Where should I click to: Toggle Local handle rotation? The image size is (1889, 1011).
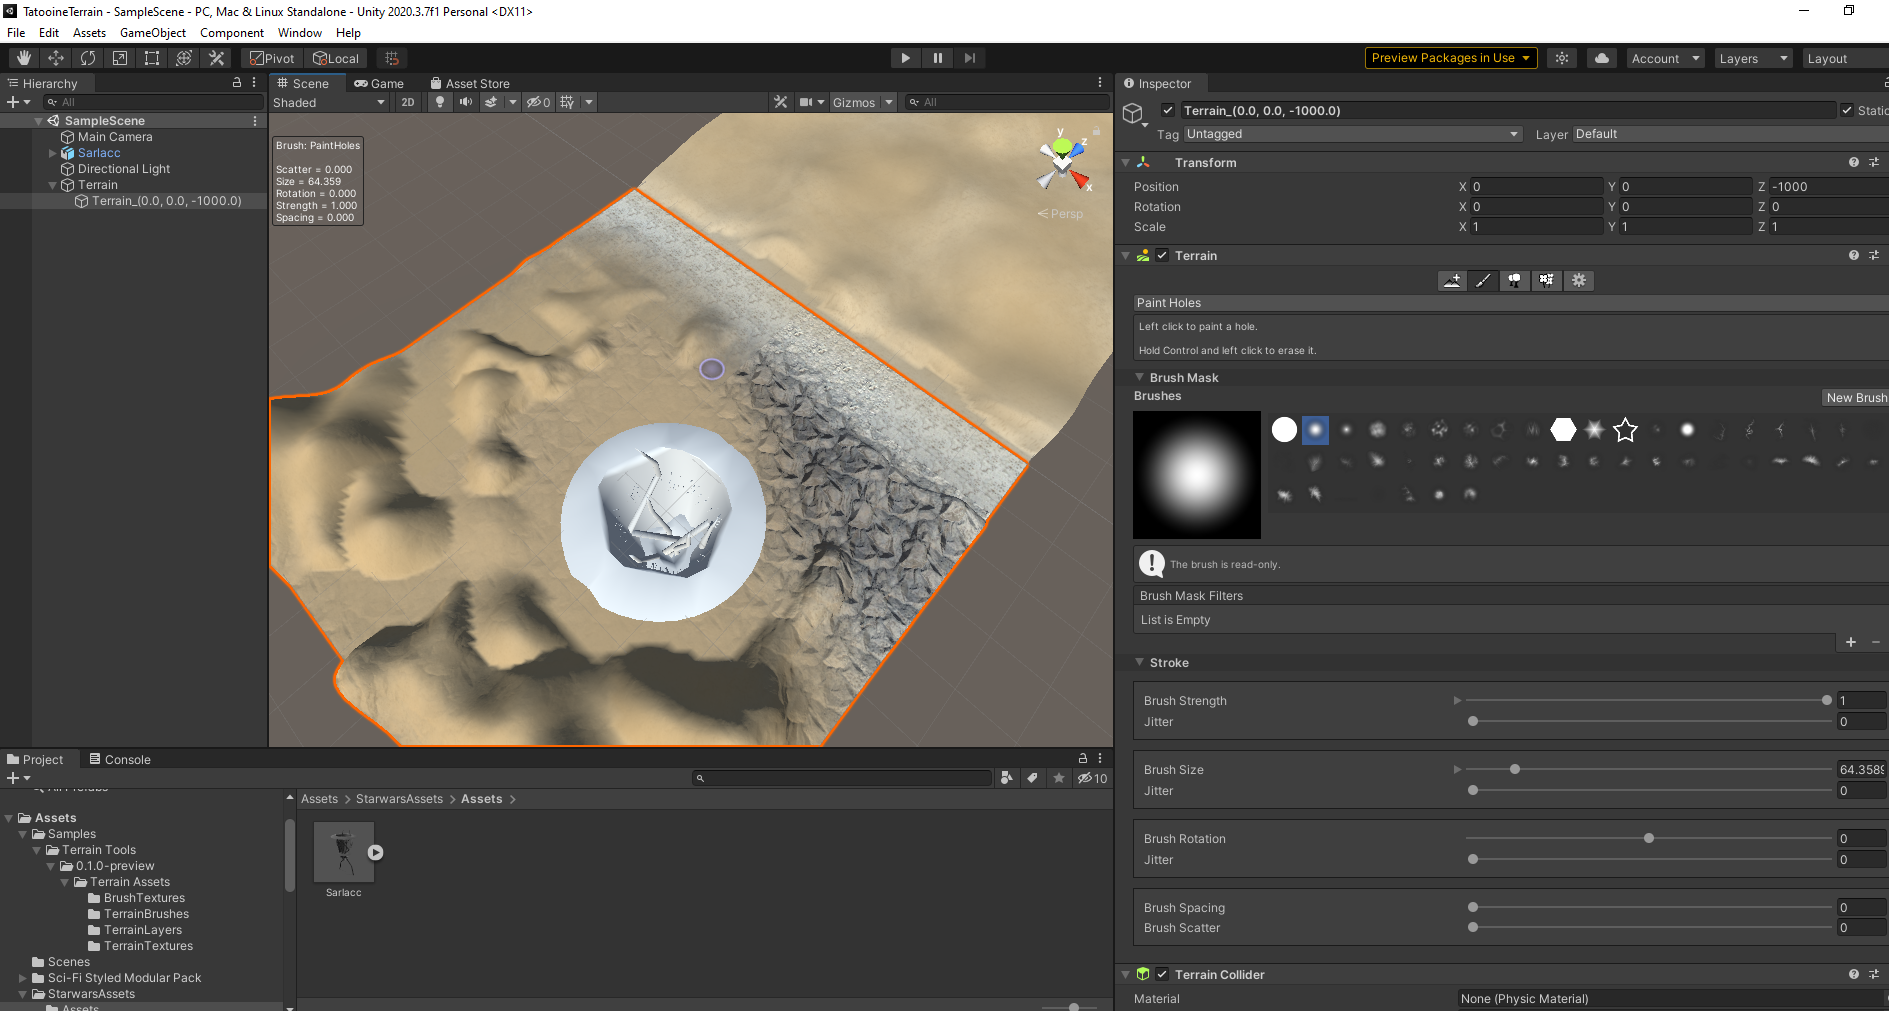tap(335, 58)
